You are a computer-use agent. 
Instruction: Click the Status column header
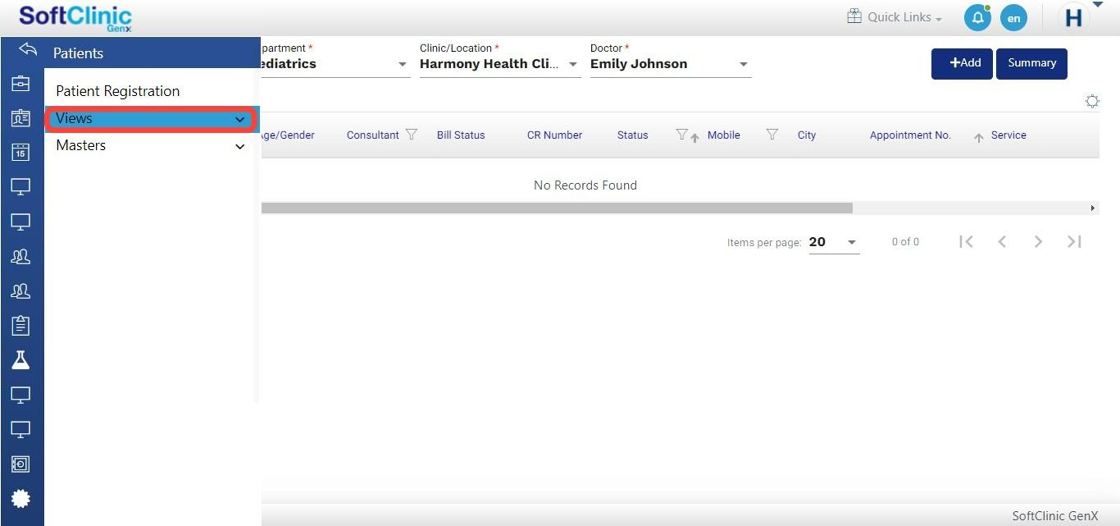(x=632, y=135)
